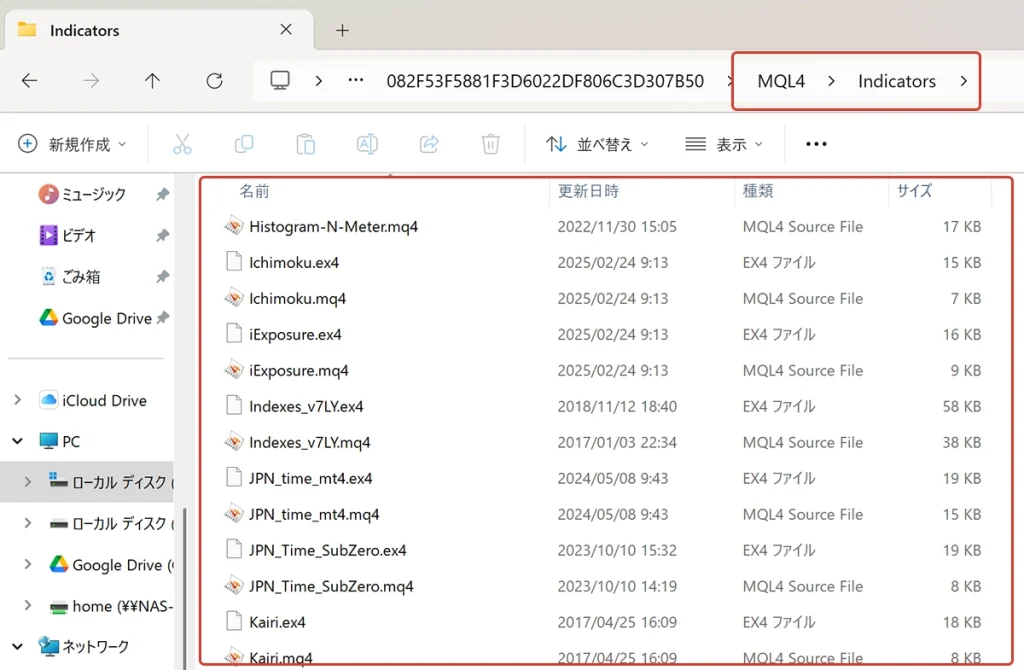The height and width of the screenshot is (670, 1024).
Task: Open the 並べ替え sort dropdown
Action: click(x=597, y=144)
